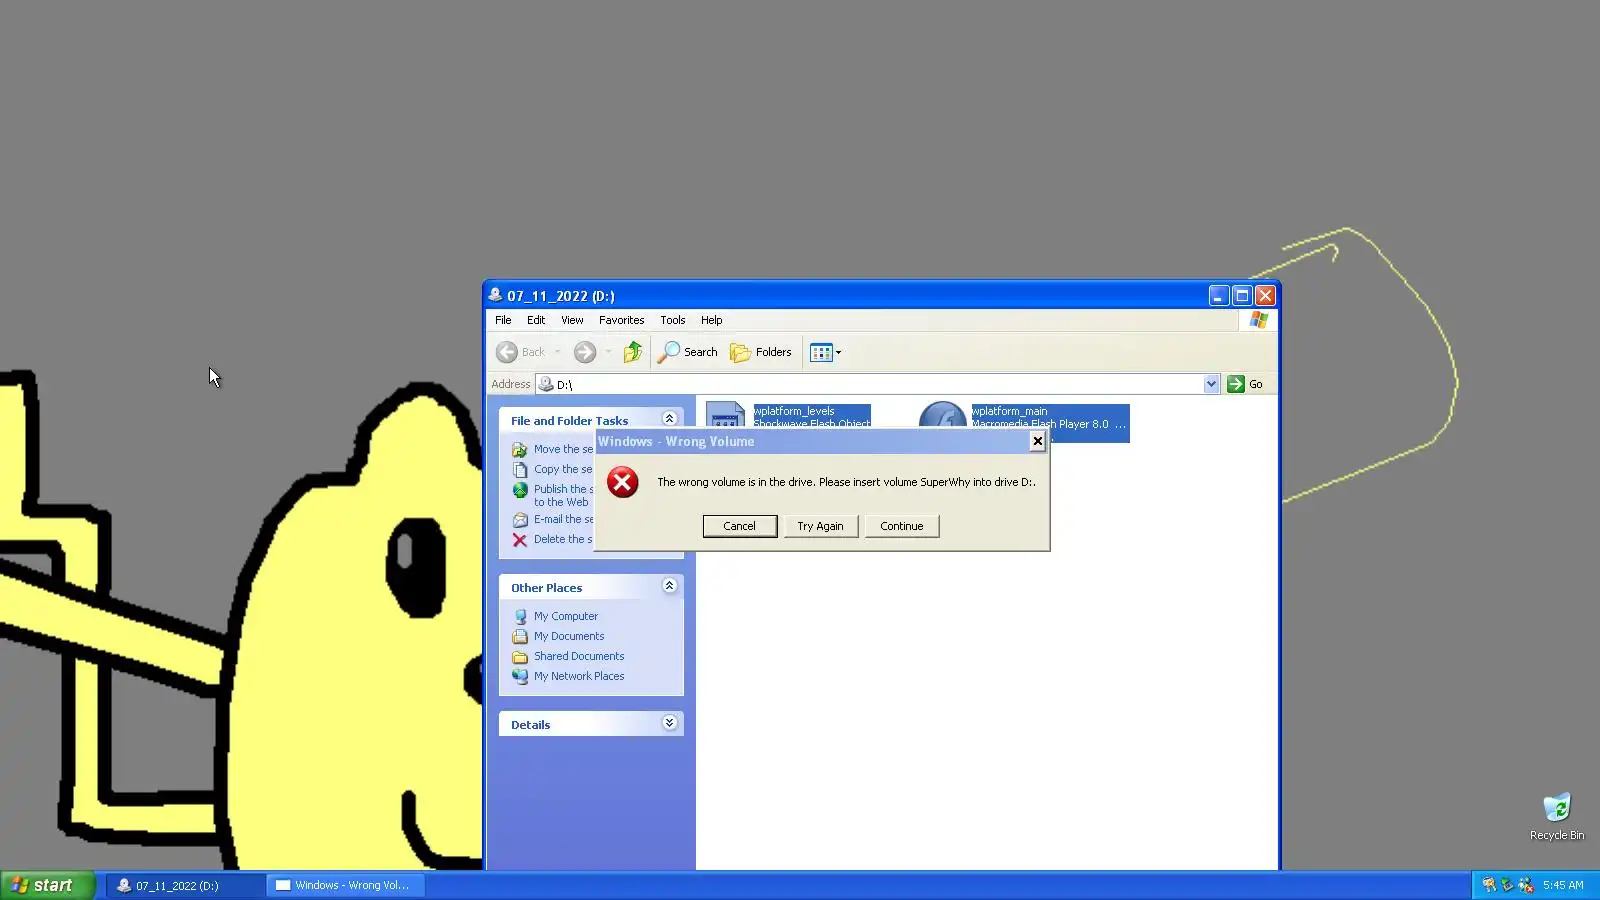Click Continue in Wrong Volume dialog
The width and height of the screenshot is (1600, 900).
901,526
